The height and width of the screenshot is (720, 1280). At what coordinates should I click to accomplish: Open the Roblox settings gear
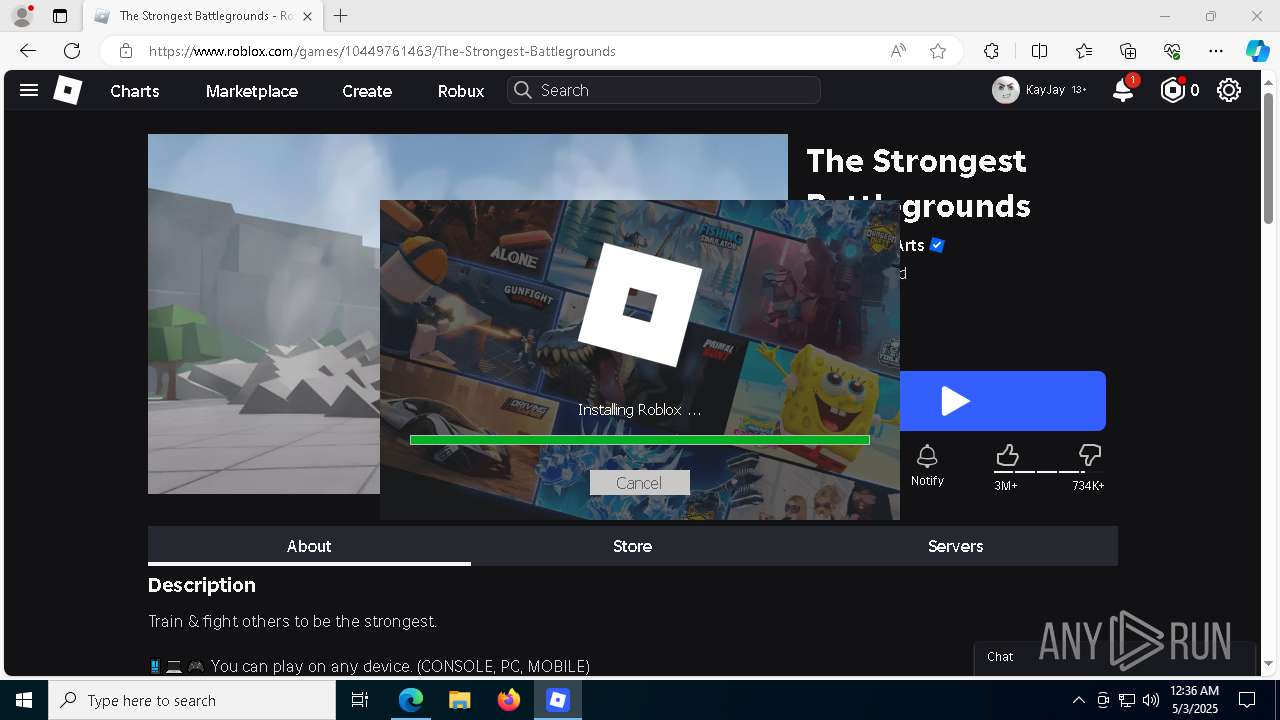[x=1229, y=90]
